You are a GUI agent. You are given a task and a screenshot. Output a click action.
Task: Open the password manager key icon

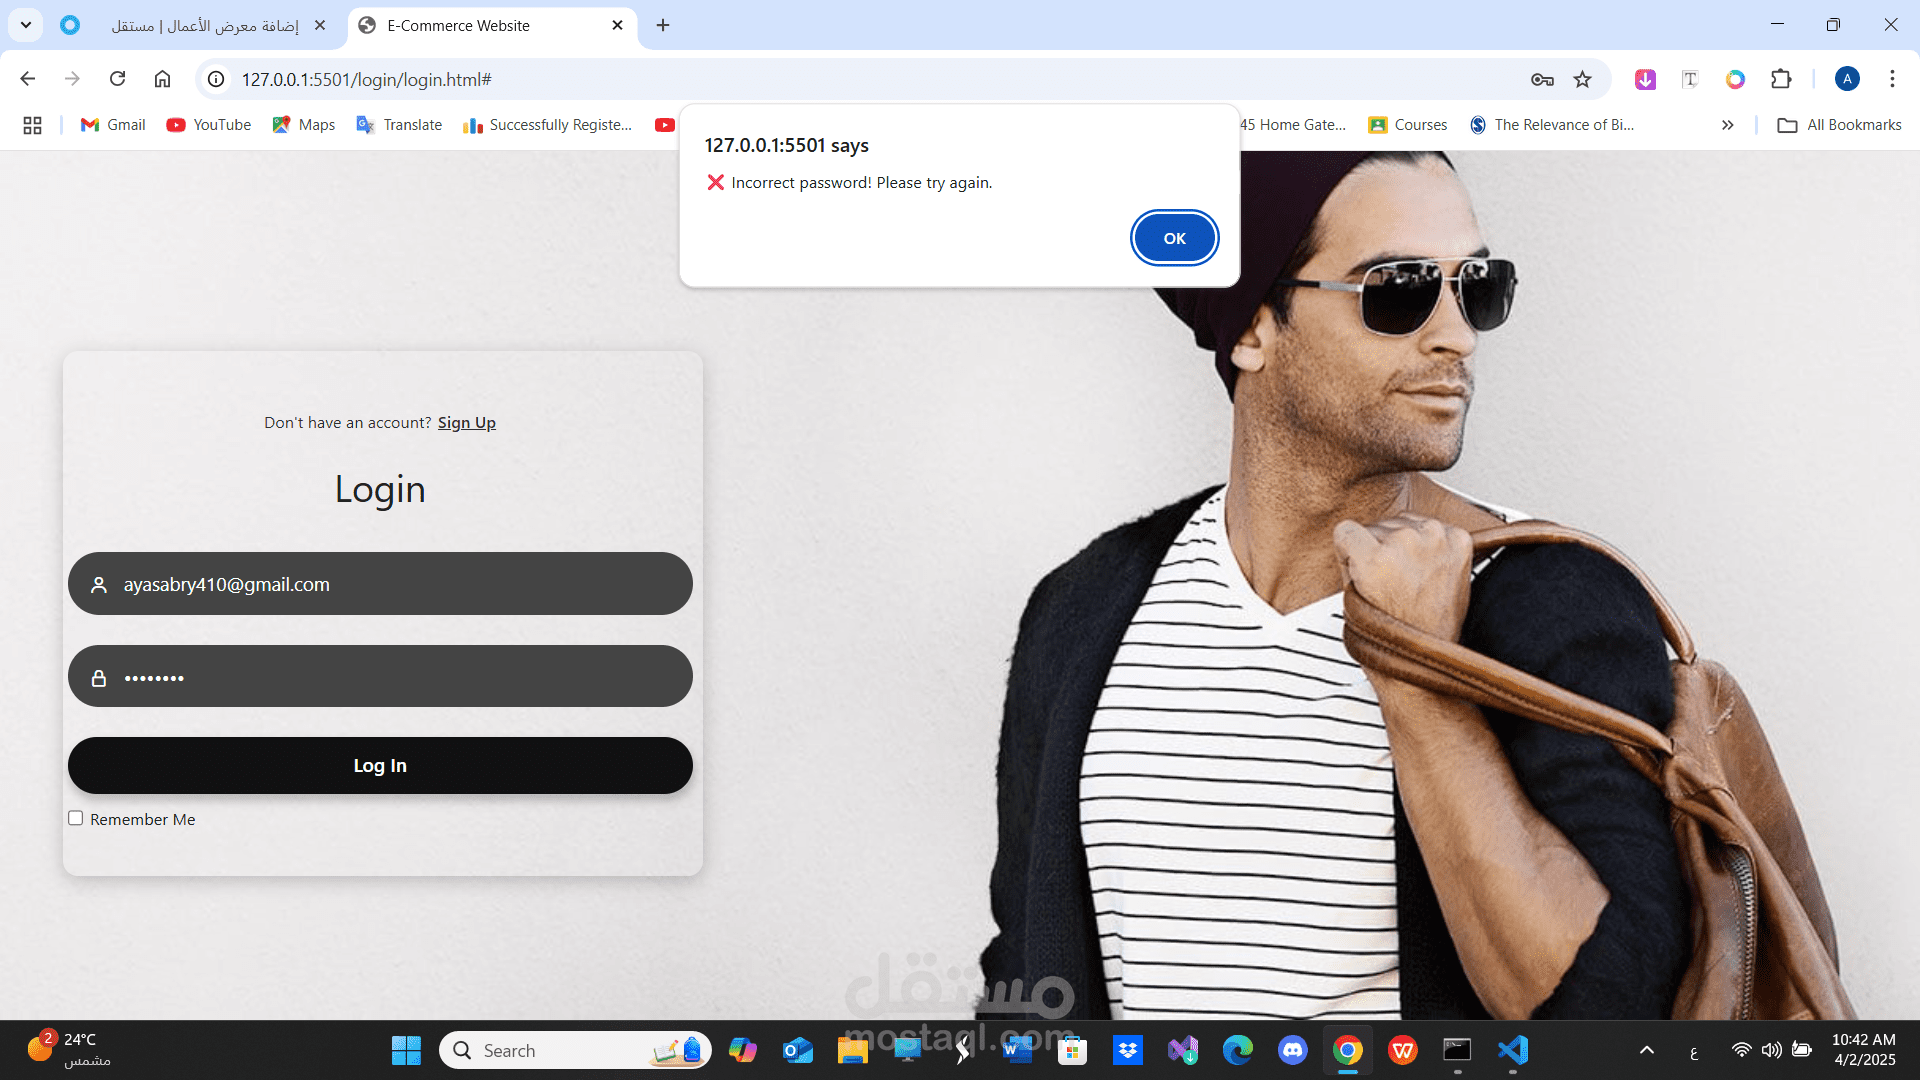[1541, 79]
